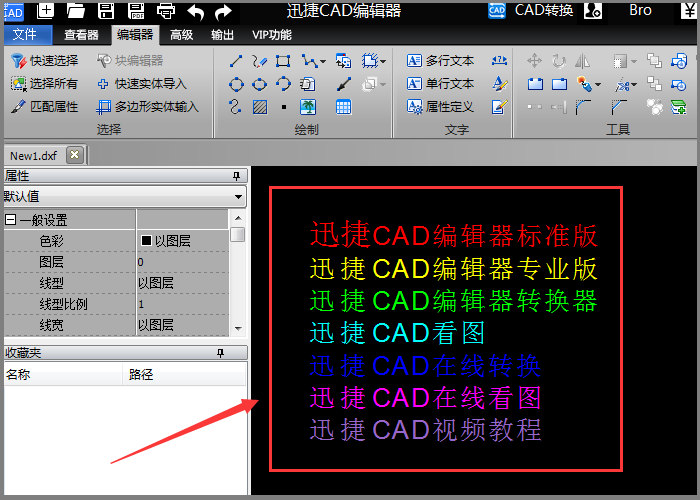
Task: Click 快速选择 quick select button
Action: tap(44, 61)
